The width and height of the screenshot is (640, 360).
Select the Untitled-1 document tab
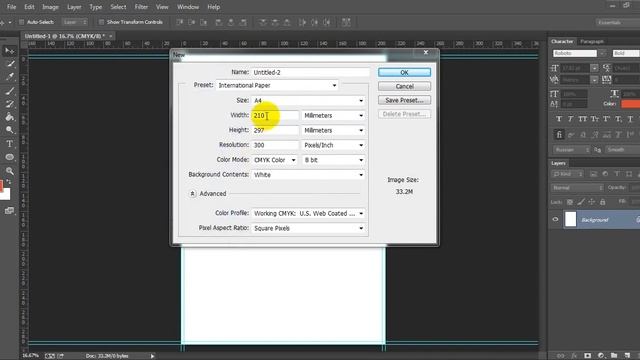(68, 36)
